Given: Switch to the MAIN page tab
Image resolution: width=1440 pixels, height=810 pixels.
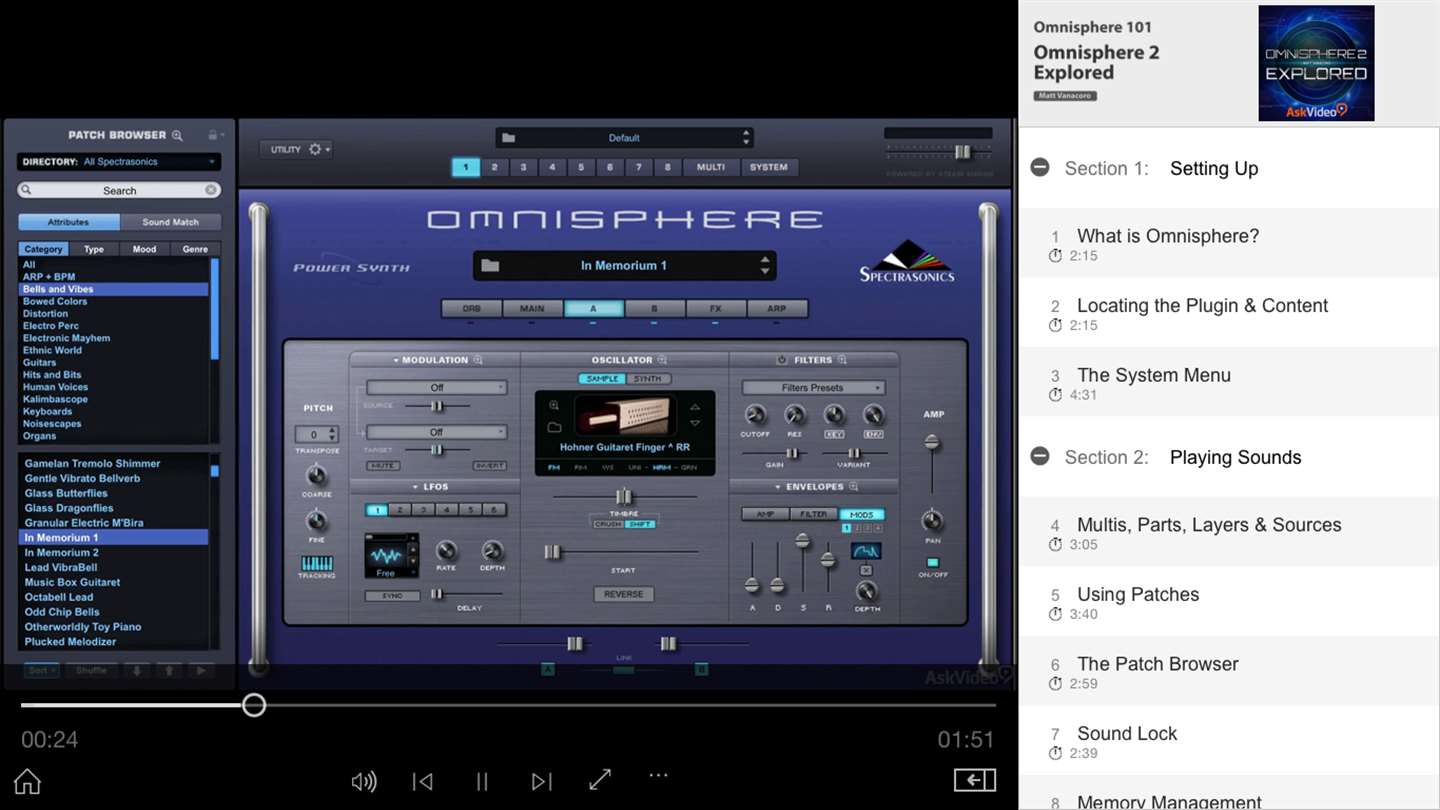Looking at the screenshot, I should click(x=532, y=309).
